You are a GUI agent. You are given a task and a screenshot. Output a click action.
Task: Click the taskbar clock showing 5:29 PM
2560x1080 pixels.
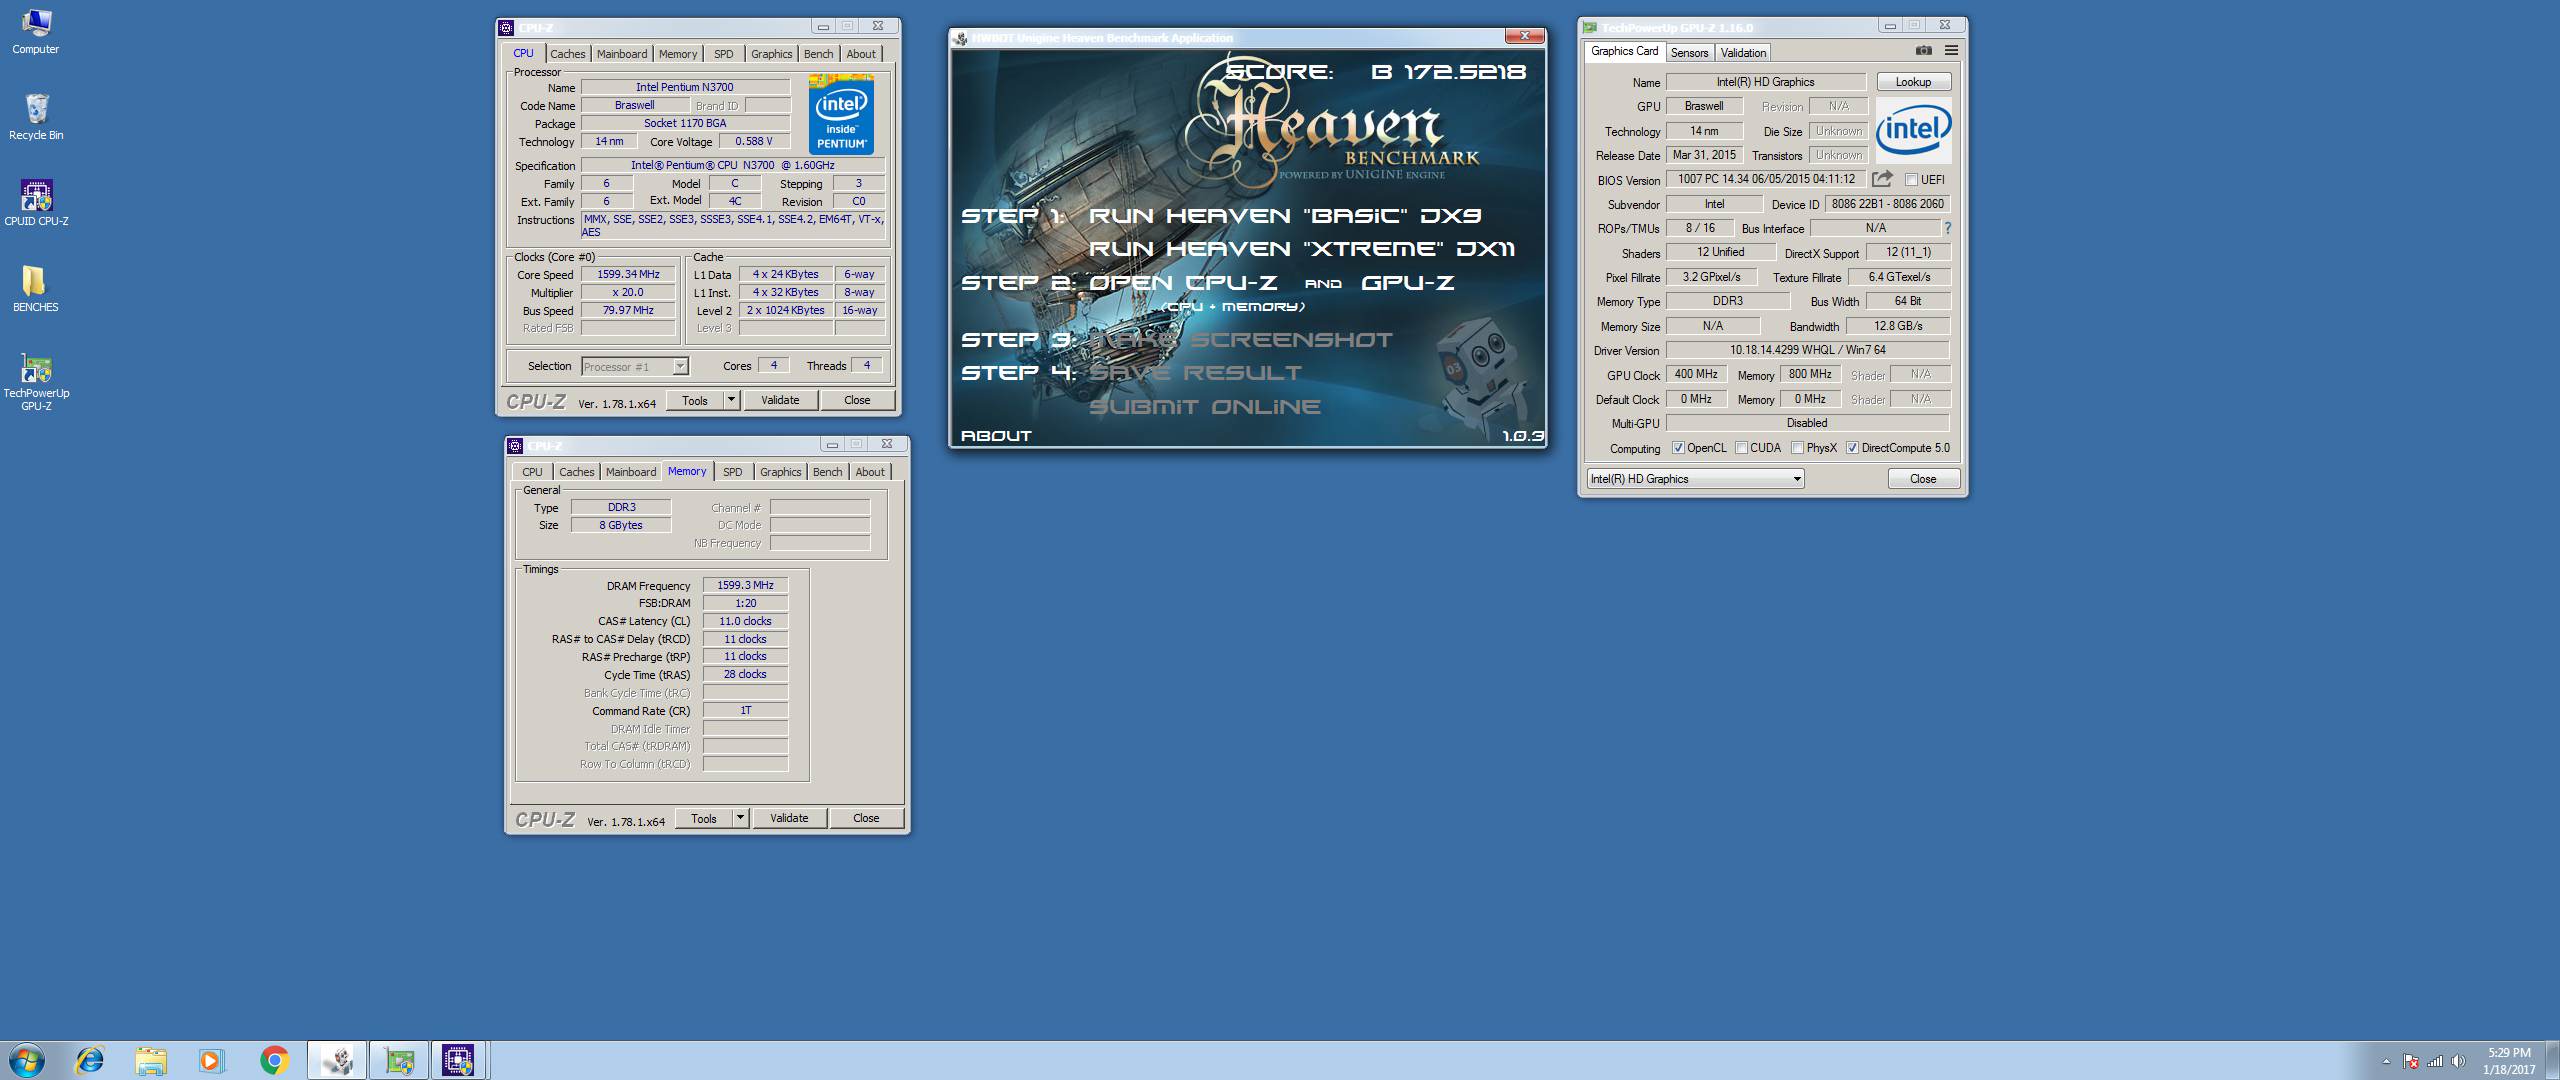tap(2509, 1061)
